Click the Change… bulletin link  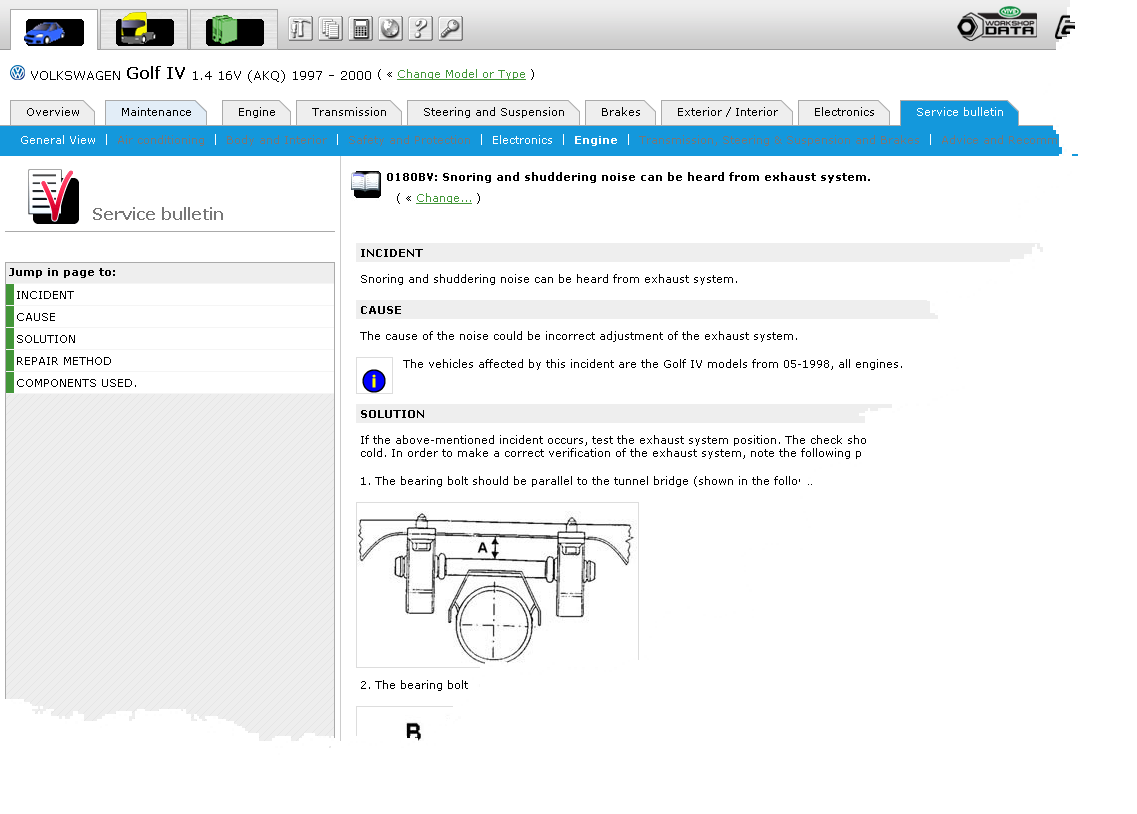444,198
